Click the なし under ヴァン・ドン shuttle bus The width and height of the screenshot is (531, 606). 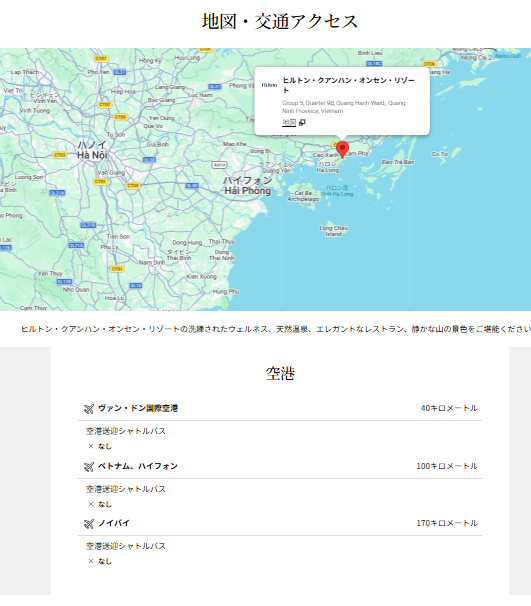pos(104,446)
